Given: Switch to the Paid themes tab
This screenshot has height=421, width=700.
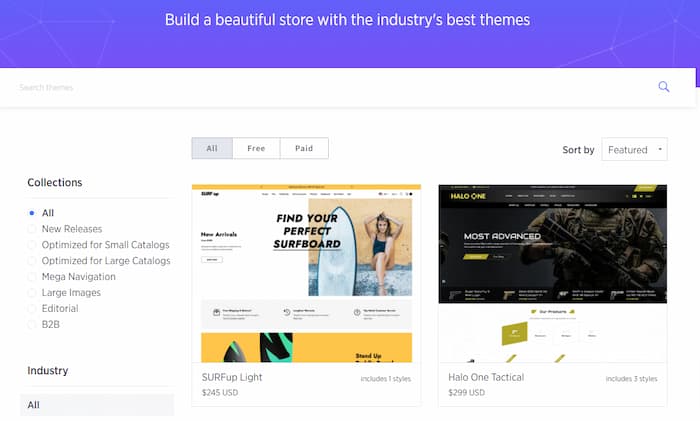Looking at the screenshot, I should [304, 148].
